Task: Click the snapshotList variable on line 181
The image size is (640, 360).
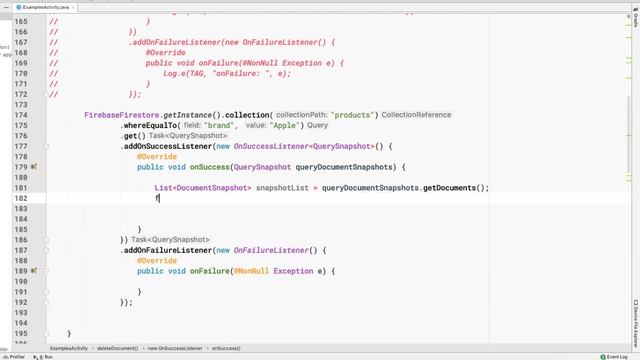Action: (282, 188)
